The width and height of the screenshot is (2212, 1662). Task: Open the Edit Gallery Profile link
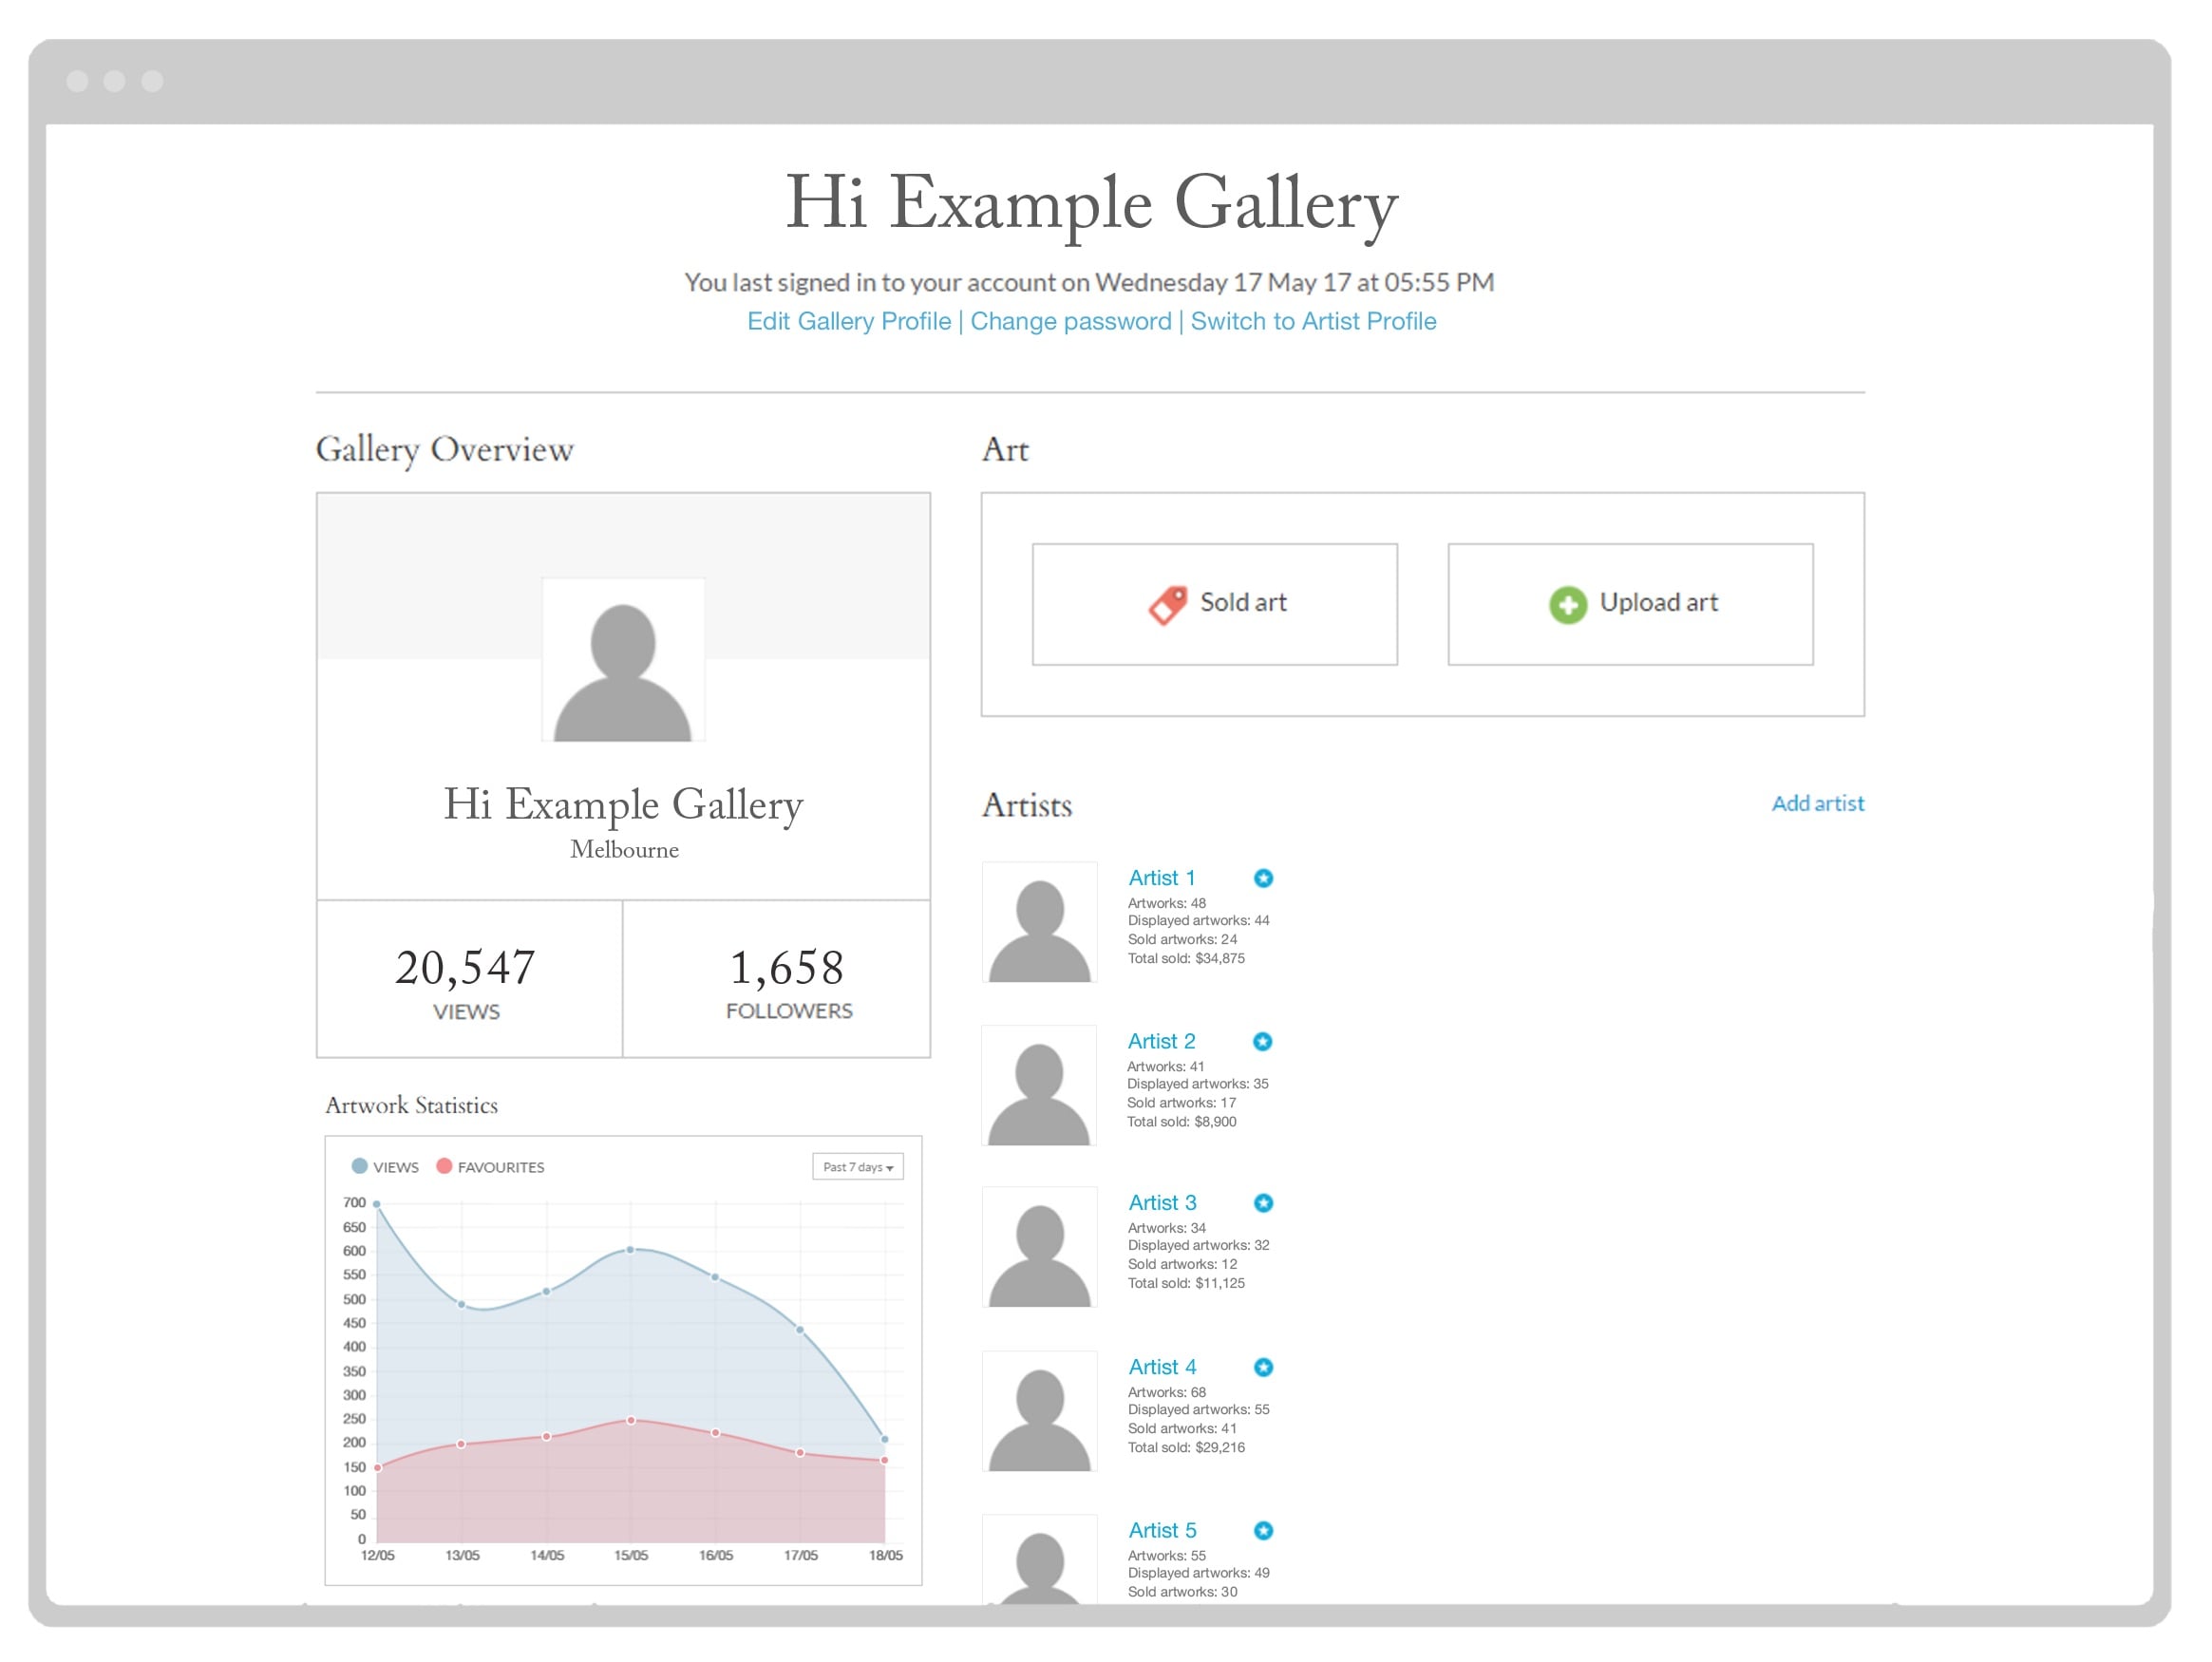[848, 321]
